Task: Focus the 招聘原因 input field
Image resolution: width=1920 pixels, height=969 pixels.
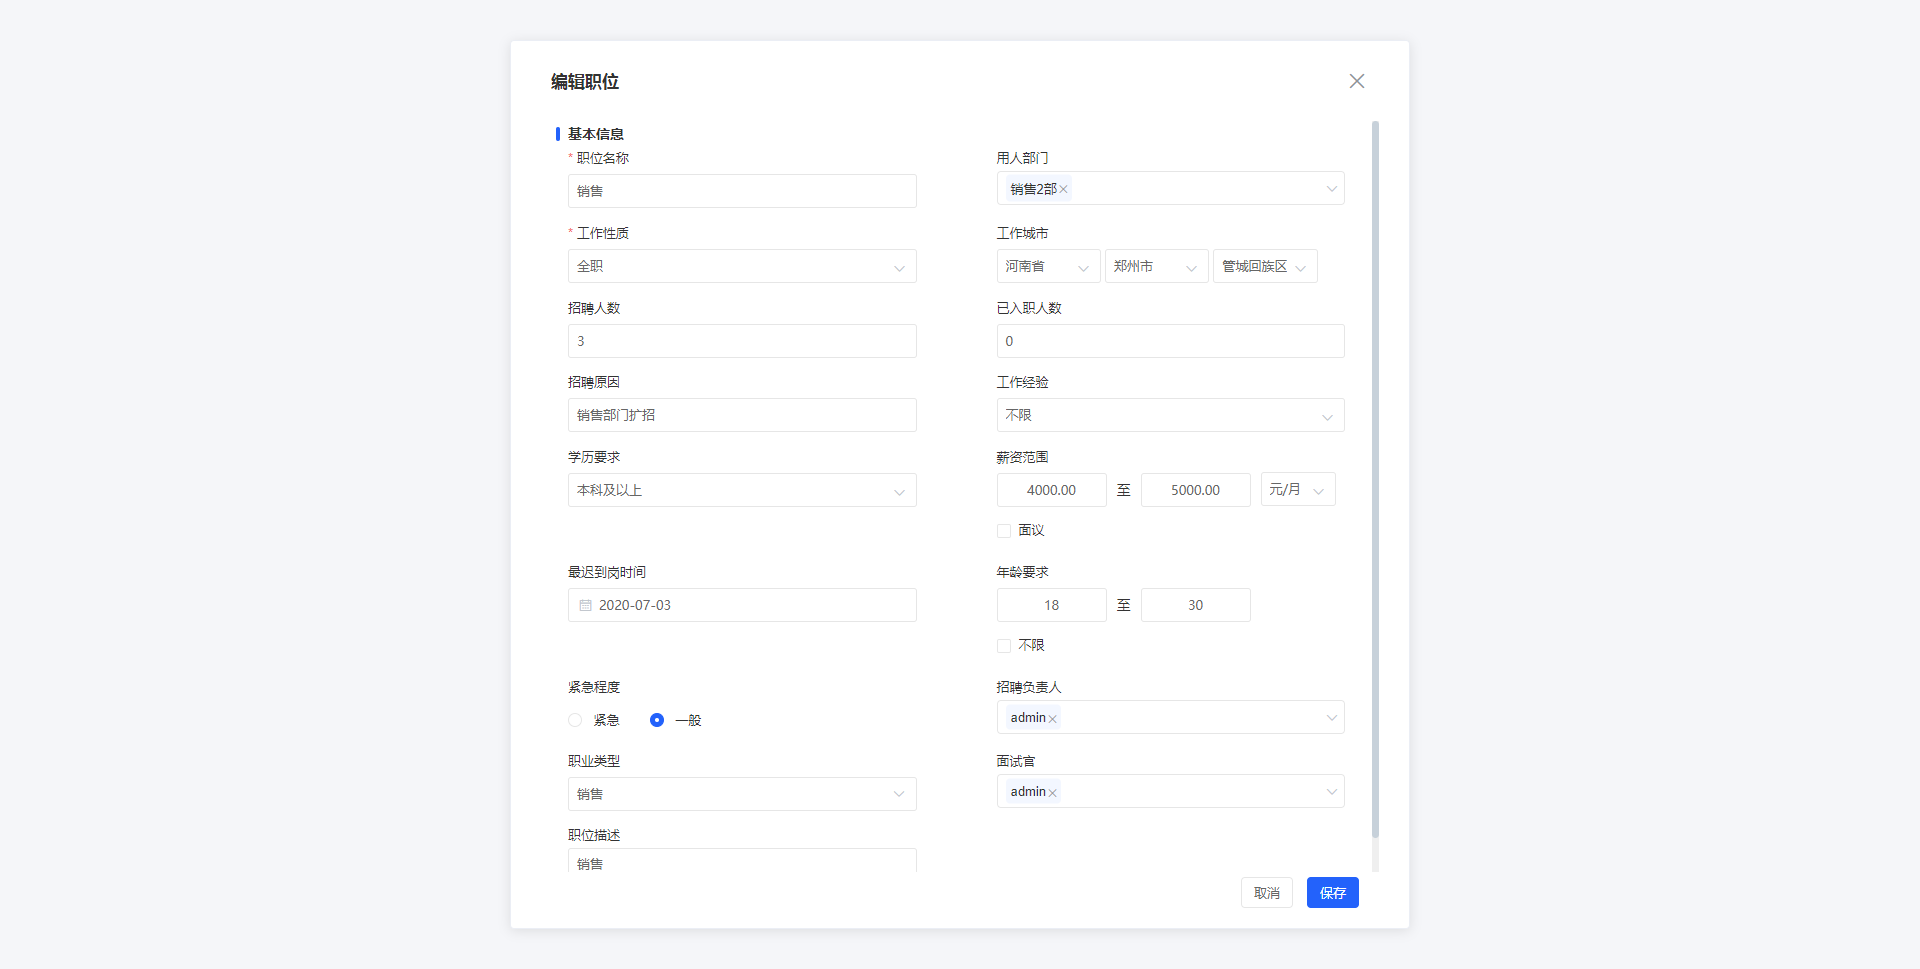Action: (742, 415)
